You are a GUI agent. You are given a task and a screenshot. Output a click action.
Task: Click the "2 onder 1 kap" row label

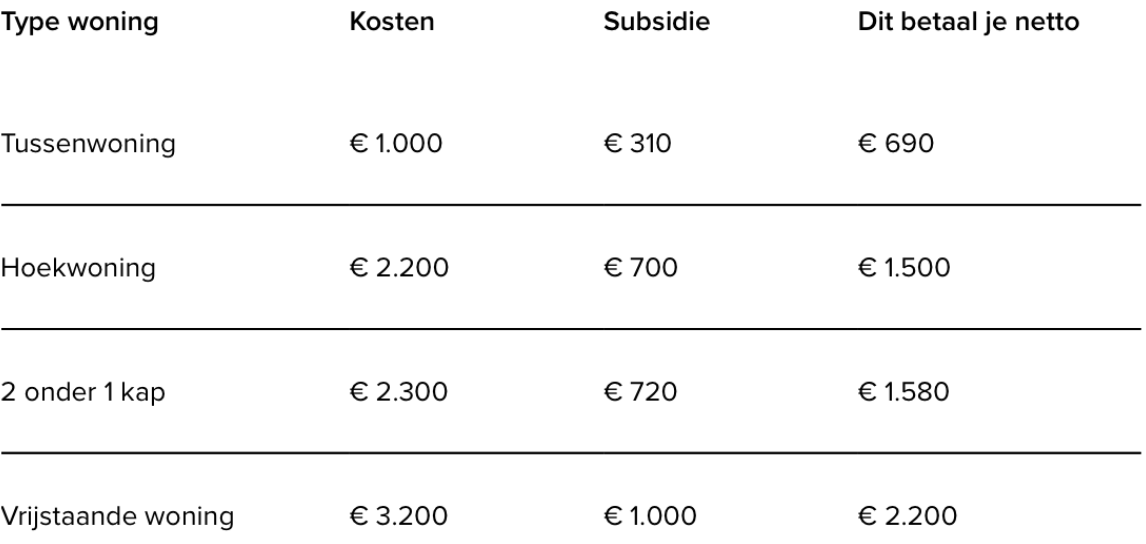pyautogui.click(x=83, y=392)
